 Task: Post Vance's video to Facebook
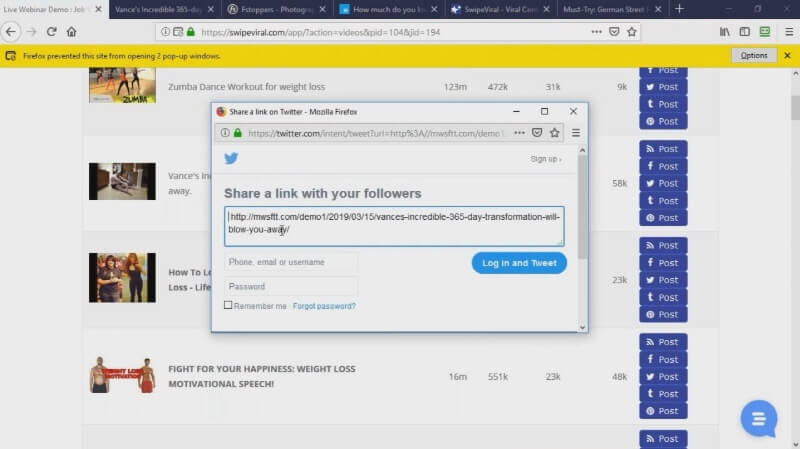coord(663,166)
